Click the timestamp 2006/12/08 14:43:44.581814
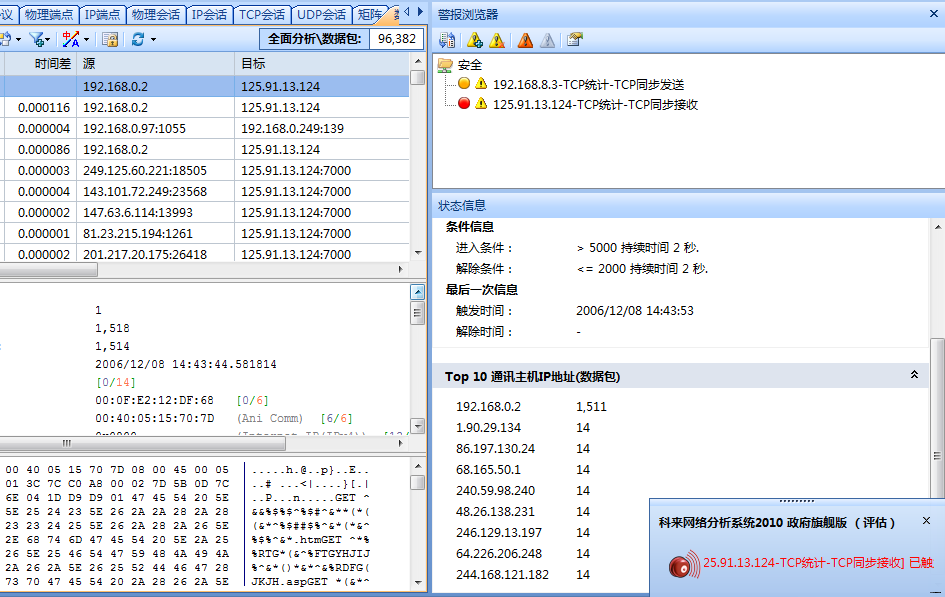The height and width of the screenshot is (597, 945). click(x=186, y=364)
